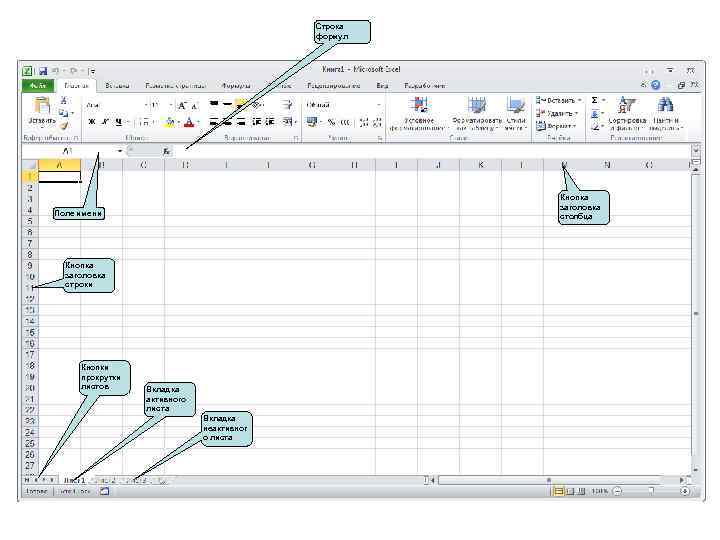Click row 7 header button
This screenshot has height=540, width=720.
(30, 243)
